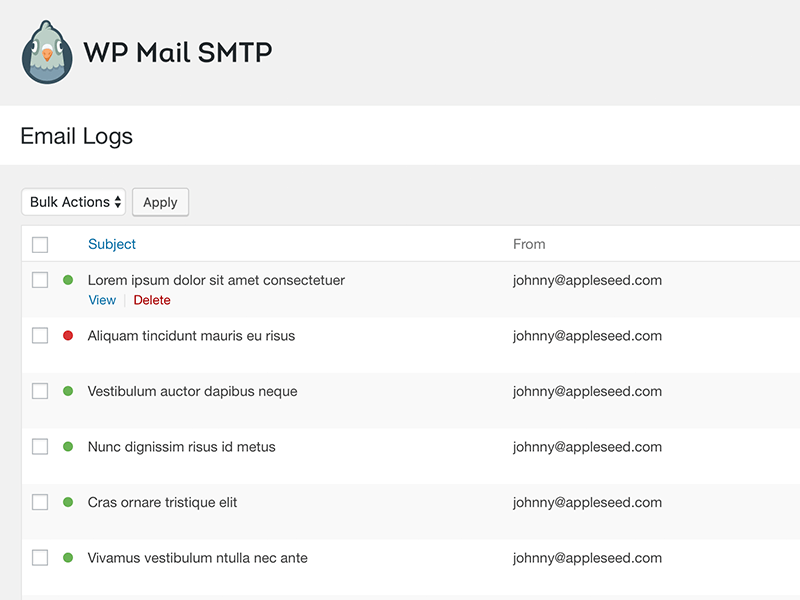
Task: Click green status dot for Nunc dignissim email
Action: click(x=68, y=447)
